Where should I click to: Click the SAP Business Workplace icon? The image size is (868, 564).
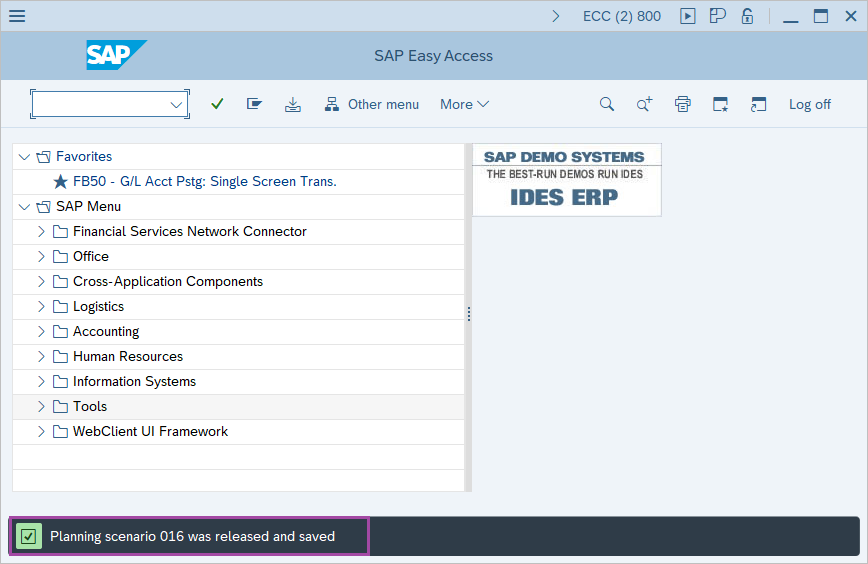255,104
